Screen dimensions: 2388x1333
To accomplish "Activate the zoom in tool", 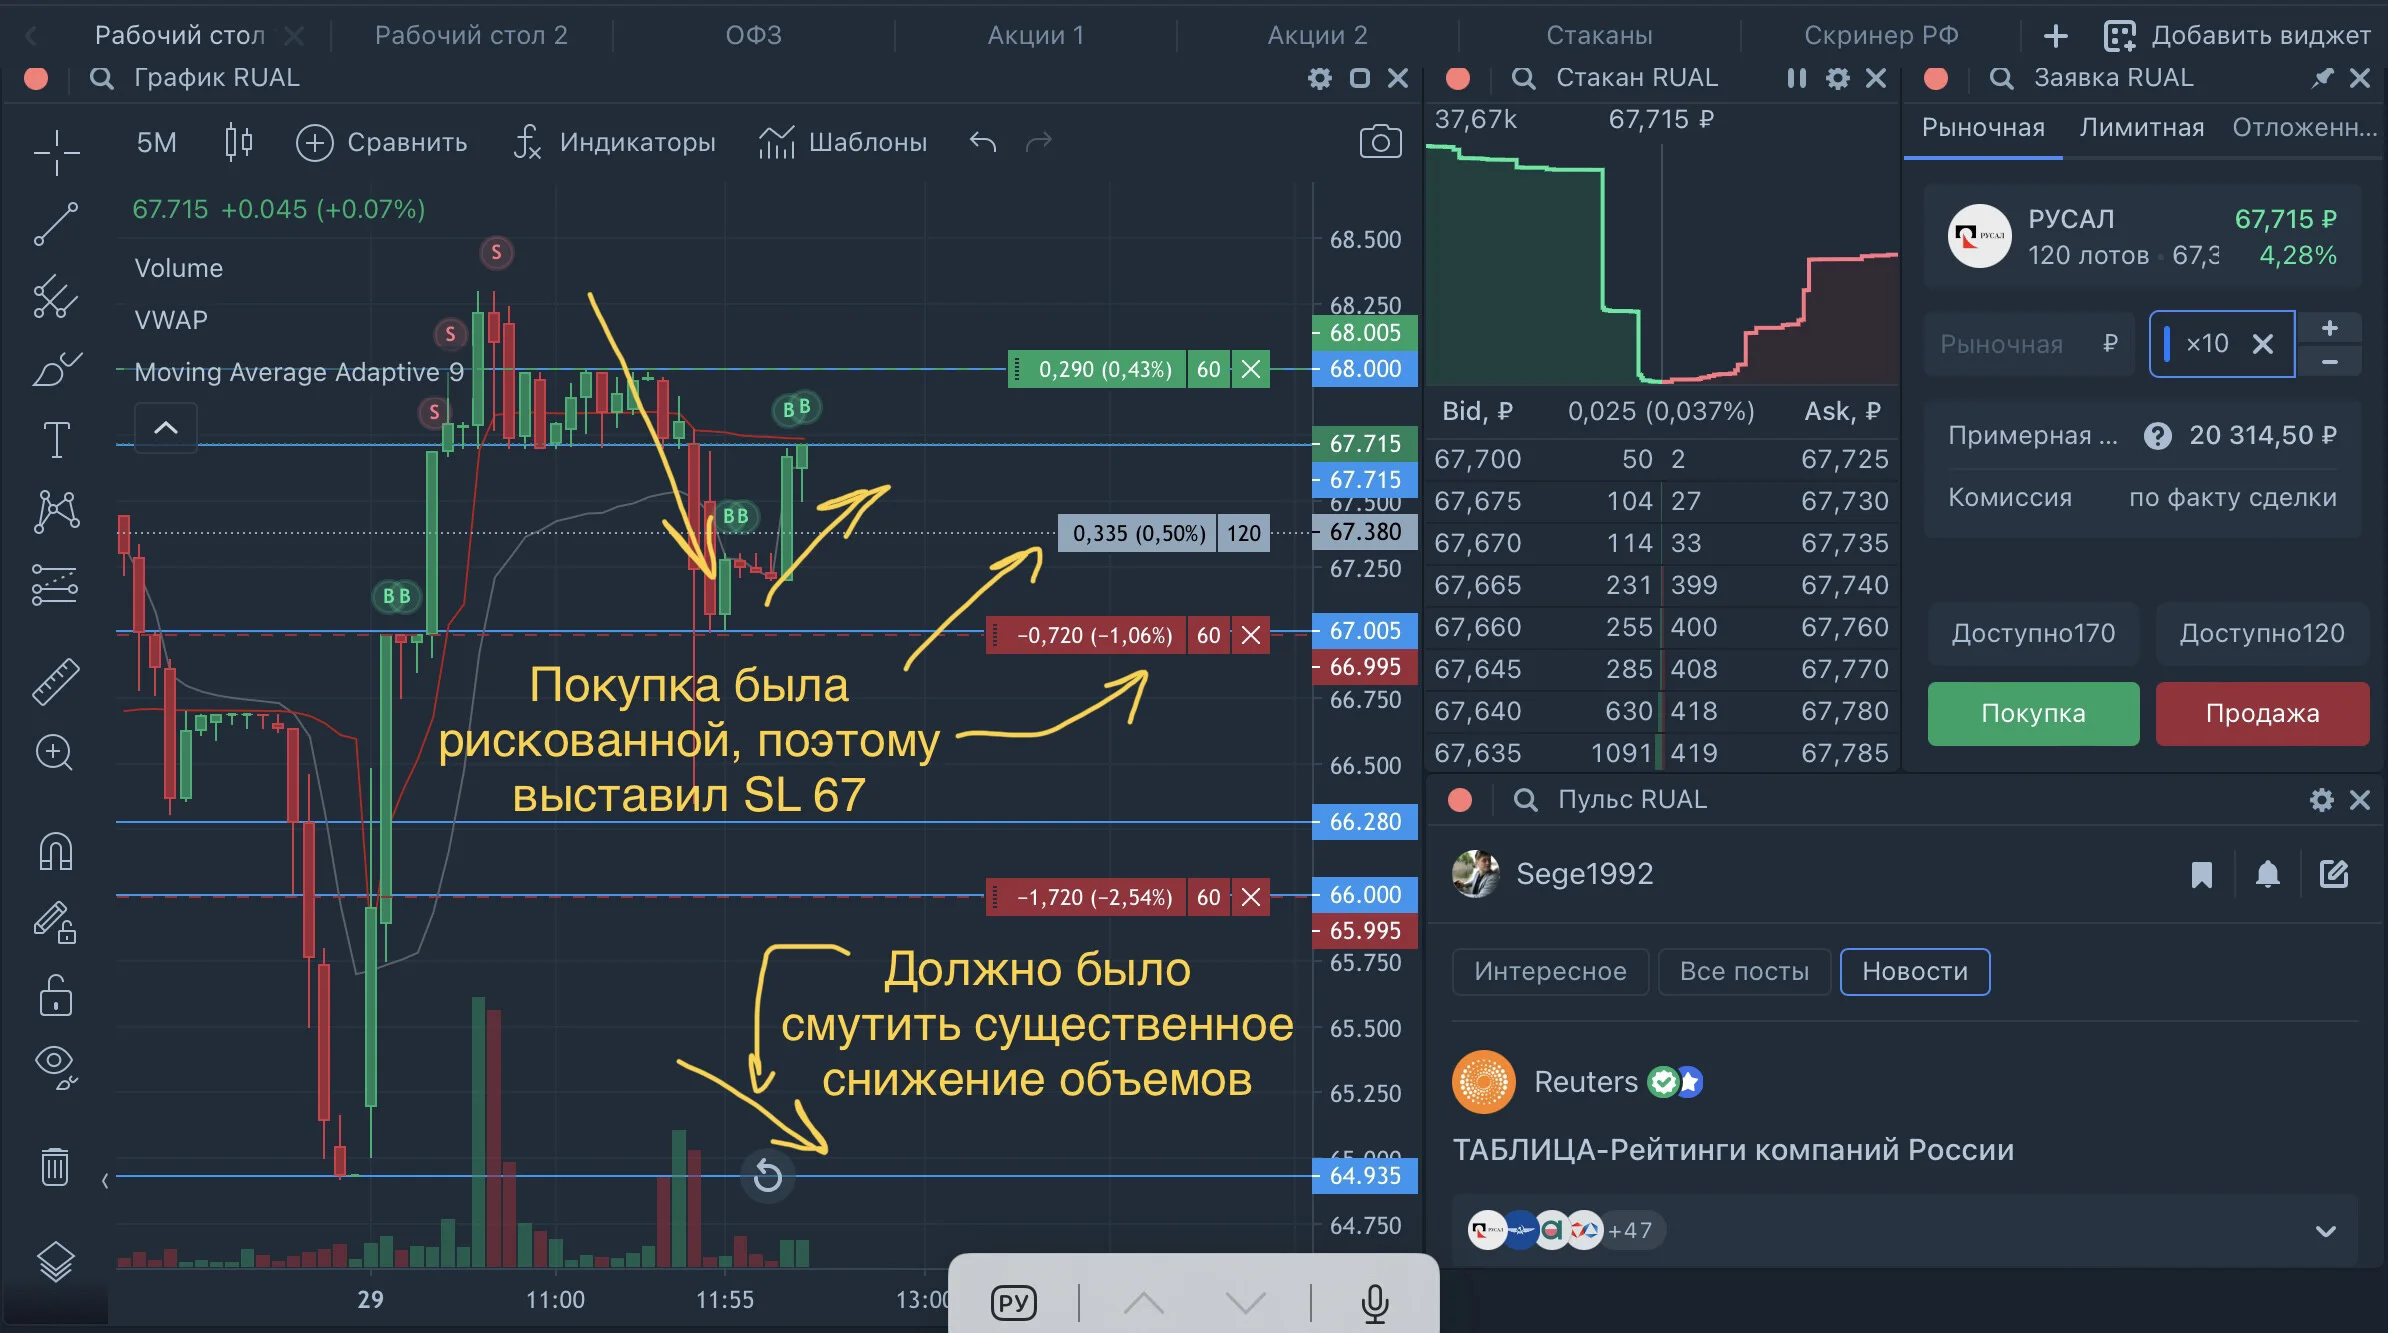I will click(x=56, y=752).
